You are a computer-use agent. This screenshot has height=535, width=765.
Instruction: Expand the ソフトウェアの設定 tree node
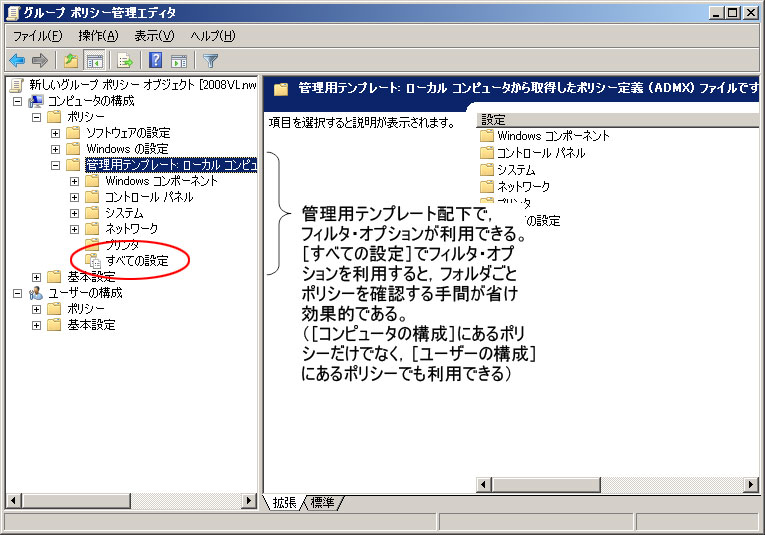[56, 133]
